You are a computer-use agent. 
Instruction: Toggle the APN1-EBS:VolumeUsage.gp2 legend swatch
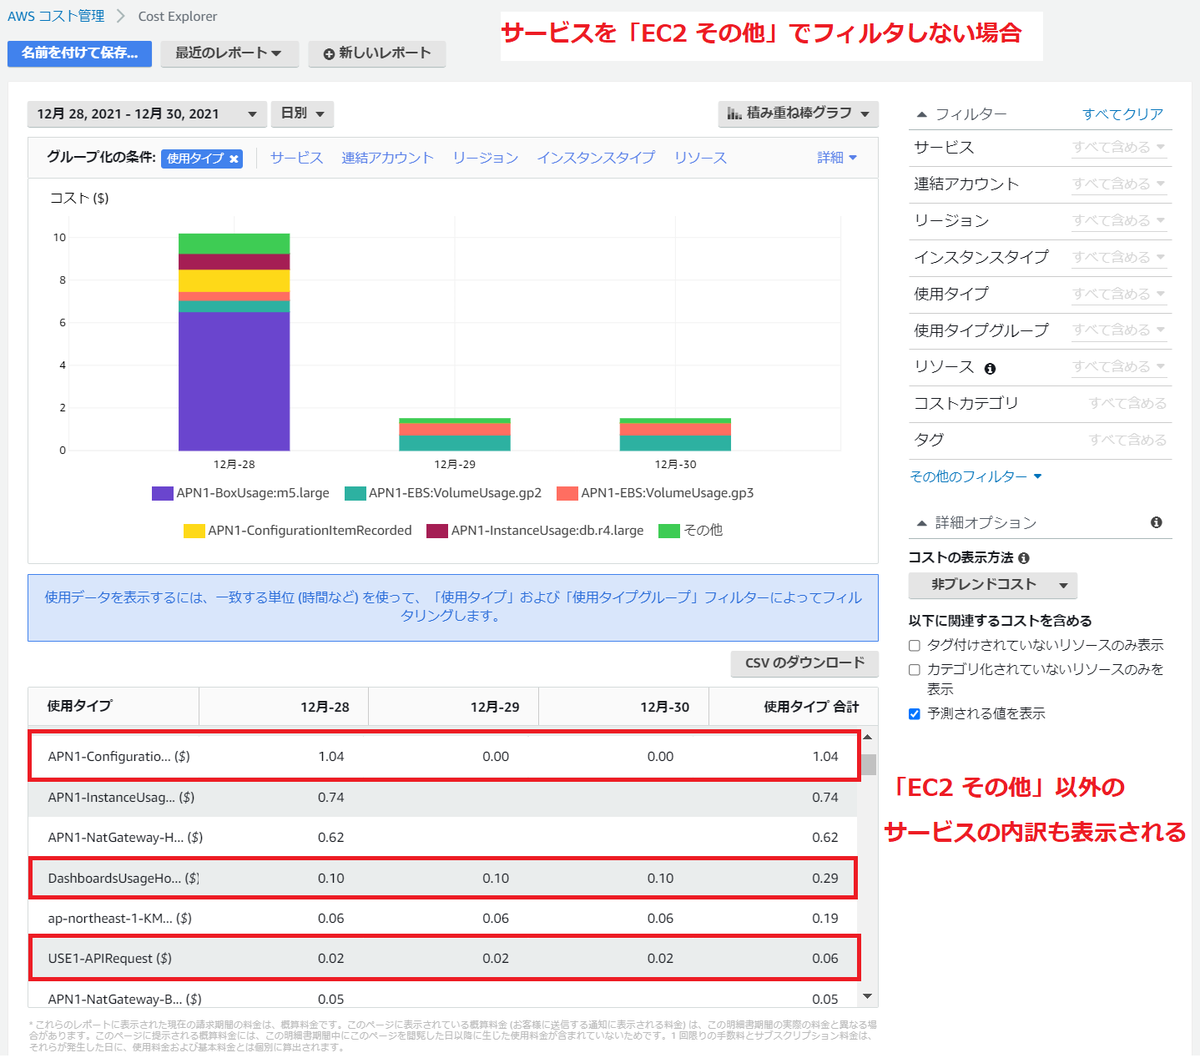(x=355, y=493)
